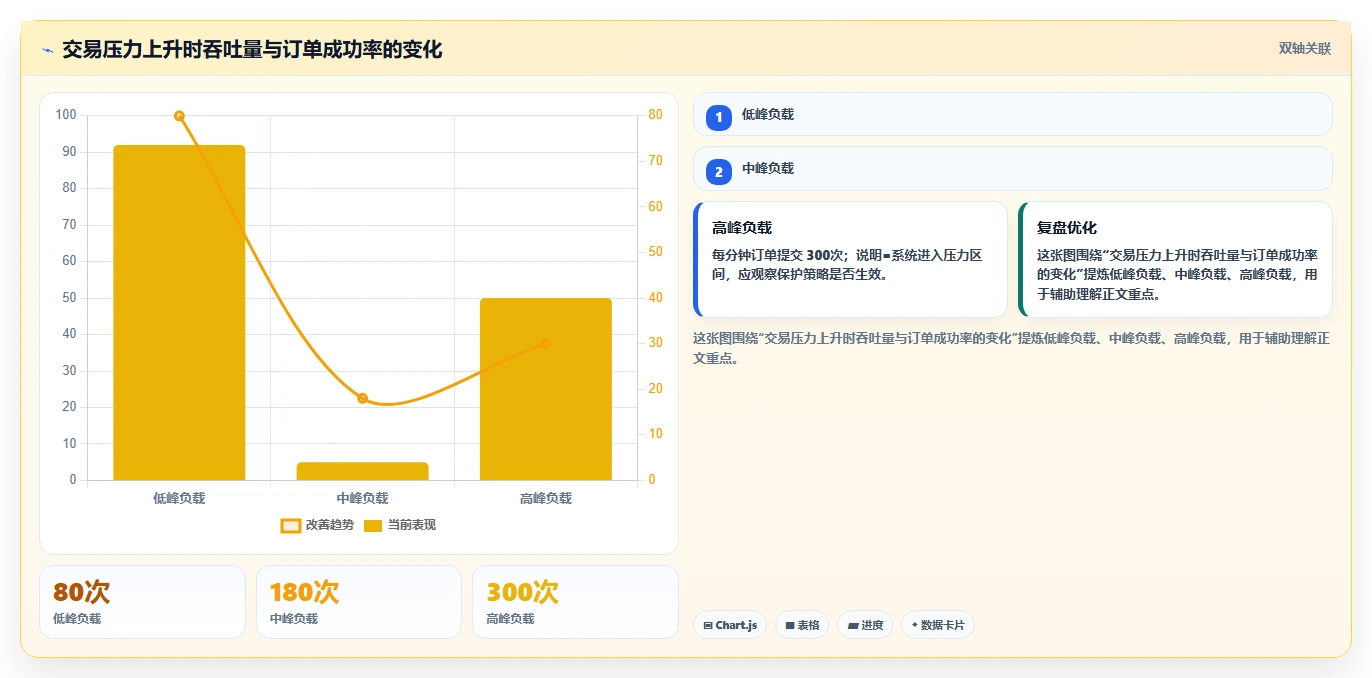1372x678 pixels.
Task: Click the number 1 step badge
Action: (718, 118)
